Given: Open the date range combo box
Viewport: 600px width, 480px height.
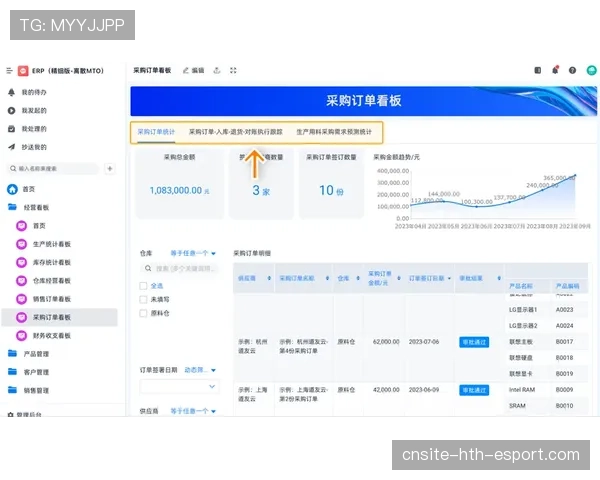Looking at the screenshot, I should pyautogui.click(x=179, y=387).
